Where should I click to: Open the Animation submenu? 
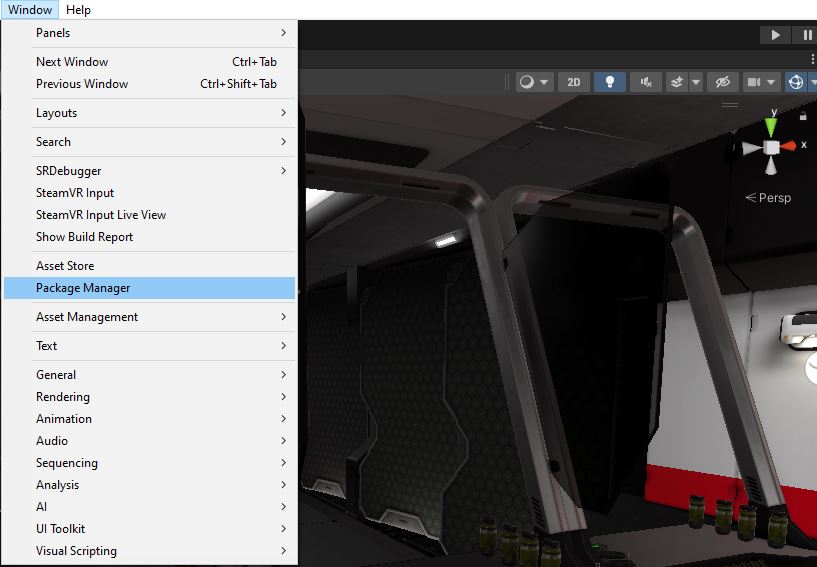click(150, 419)
